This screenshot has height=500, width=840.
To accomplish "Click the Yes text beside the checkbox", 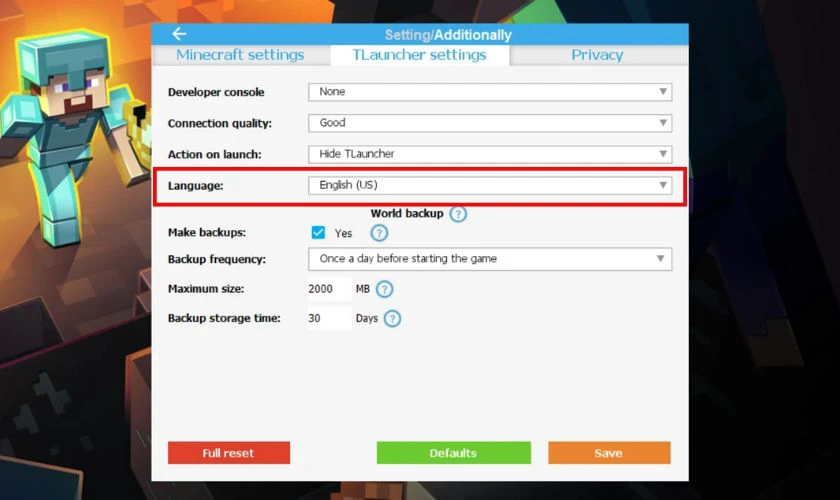I will pyautogui.click(x=343, y=234).
